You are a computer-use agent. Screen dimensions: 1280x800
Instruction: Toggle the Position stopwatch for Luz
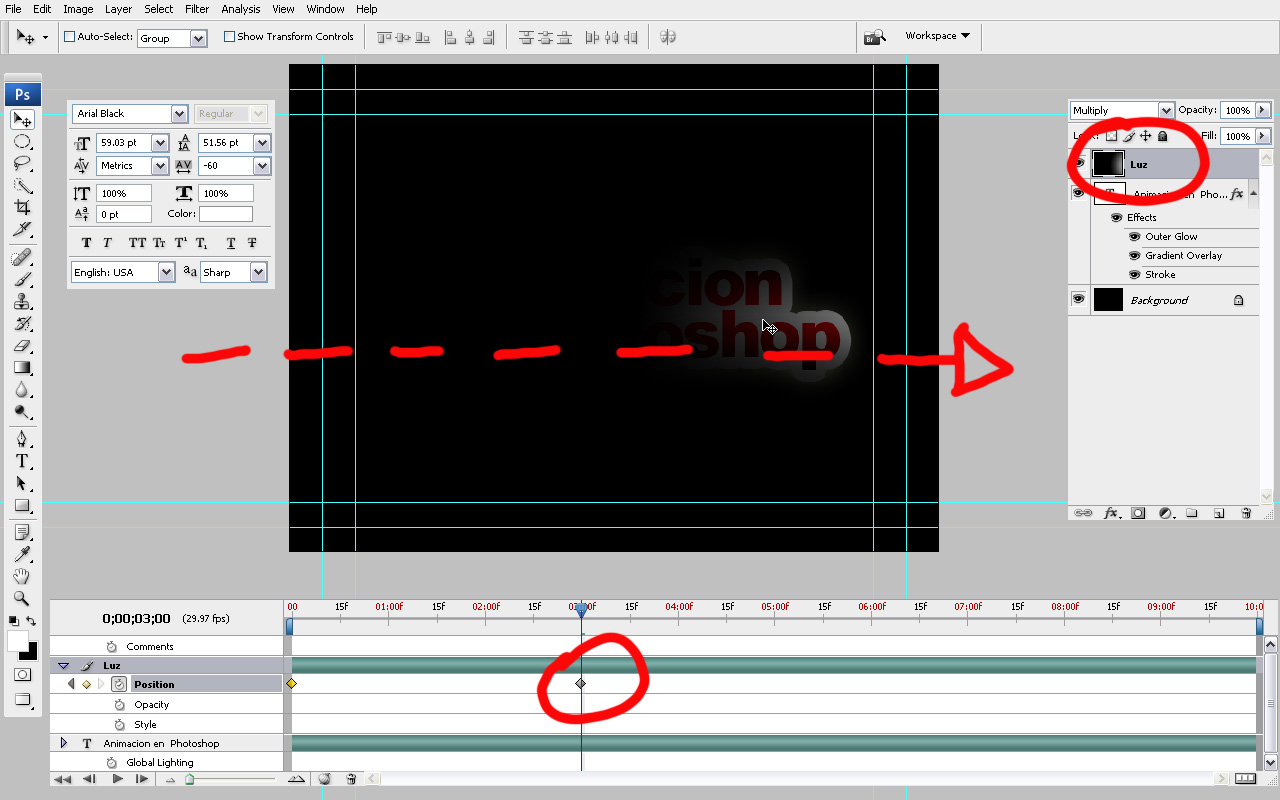pos(119,684)
